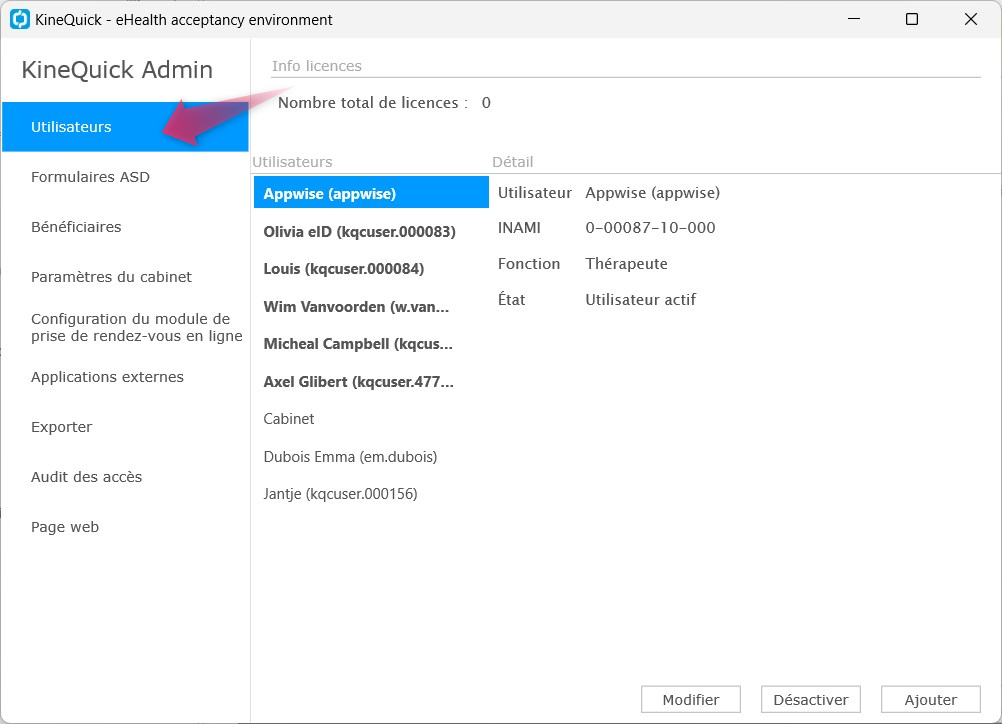The image size is (1002, 724).
Task: Click the Utilisateur actif state value
Action: pyautogui.click(x=640, y=299)
